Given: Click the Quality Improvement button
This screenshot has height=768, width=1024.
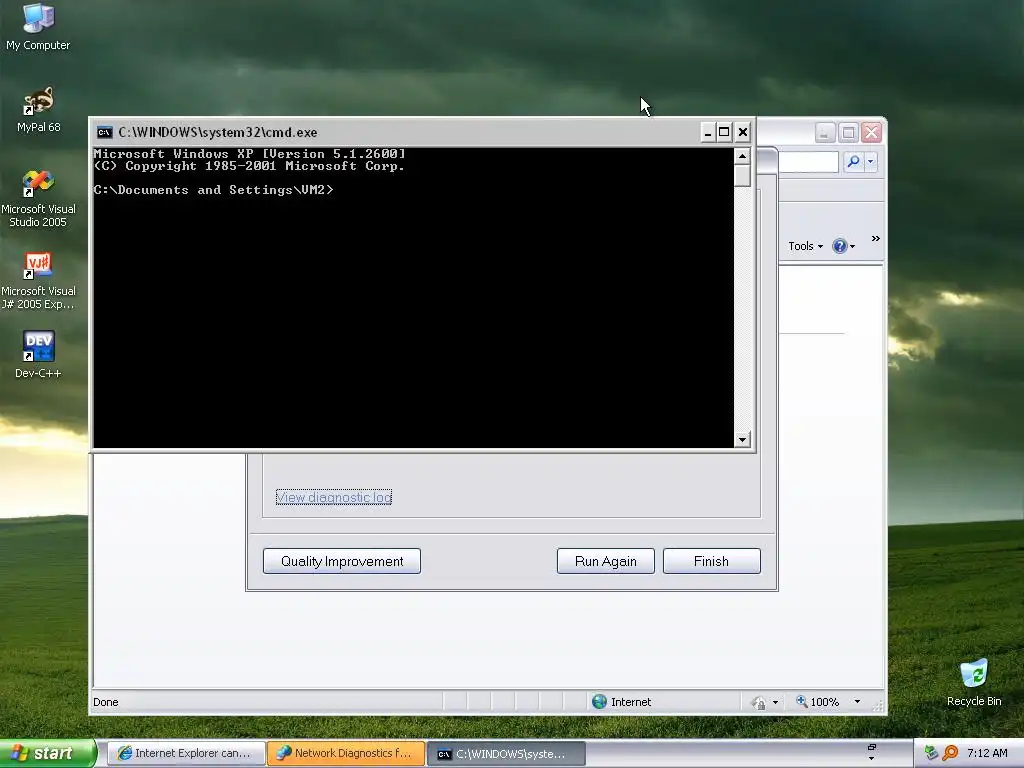Looking at the screenshot, I should 342,561.
